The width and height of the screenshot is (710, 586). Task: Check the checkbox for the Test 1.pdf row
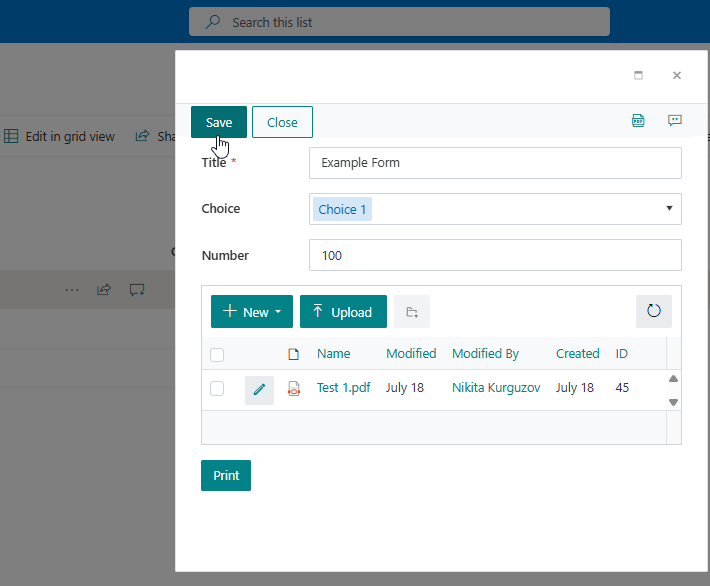click(217, 388)
